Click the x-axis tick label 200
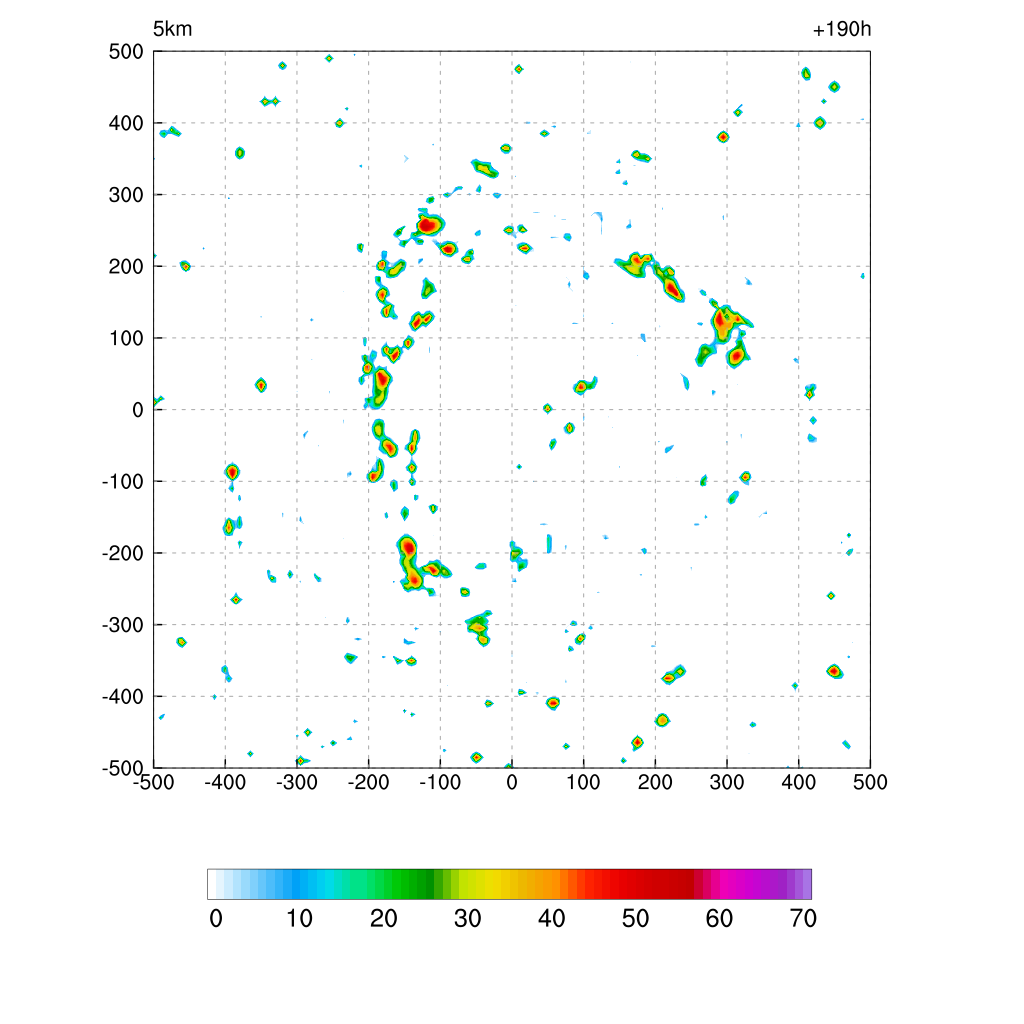 tap(655, 782)
